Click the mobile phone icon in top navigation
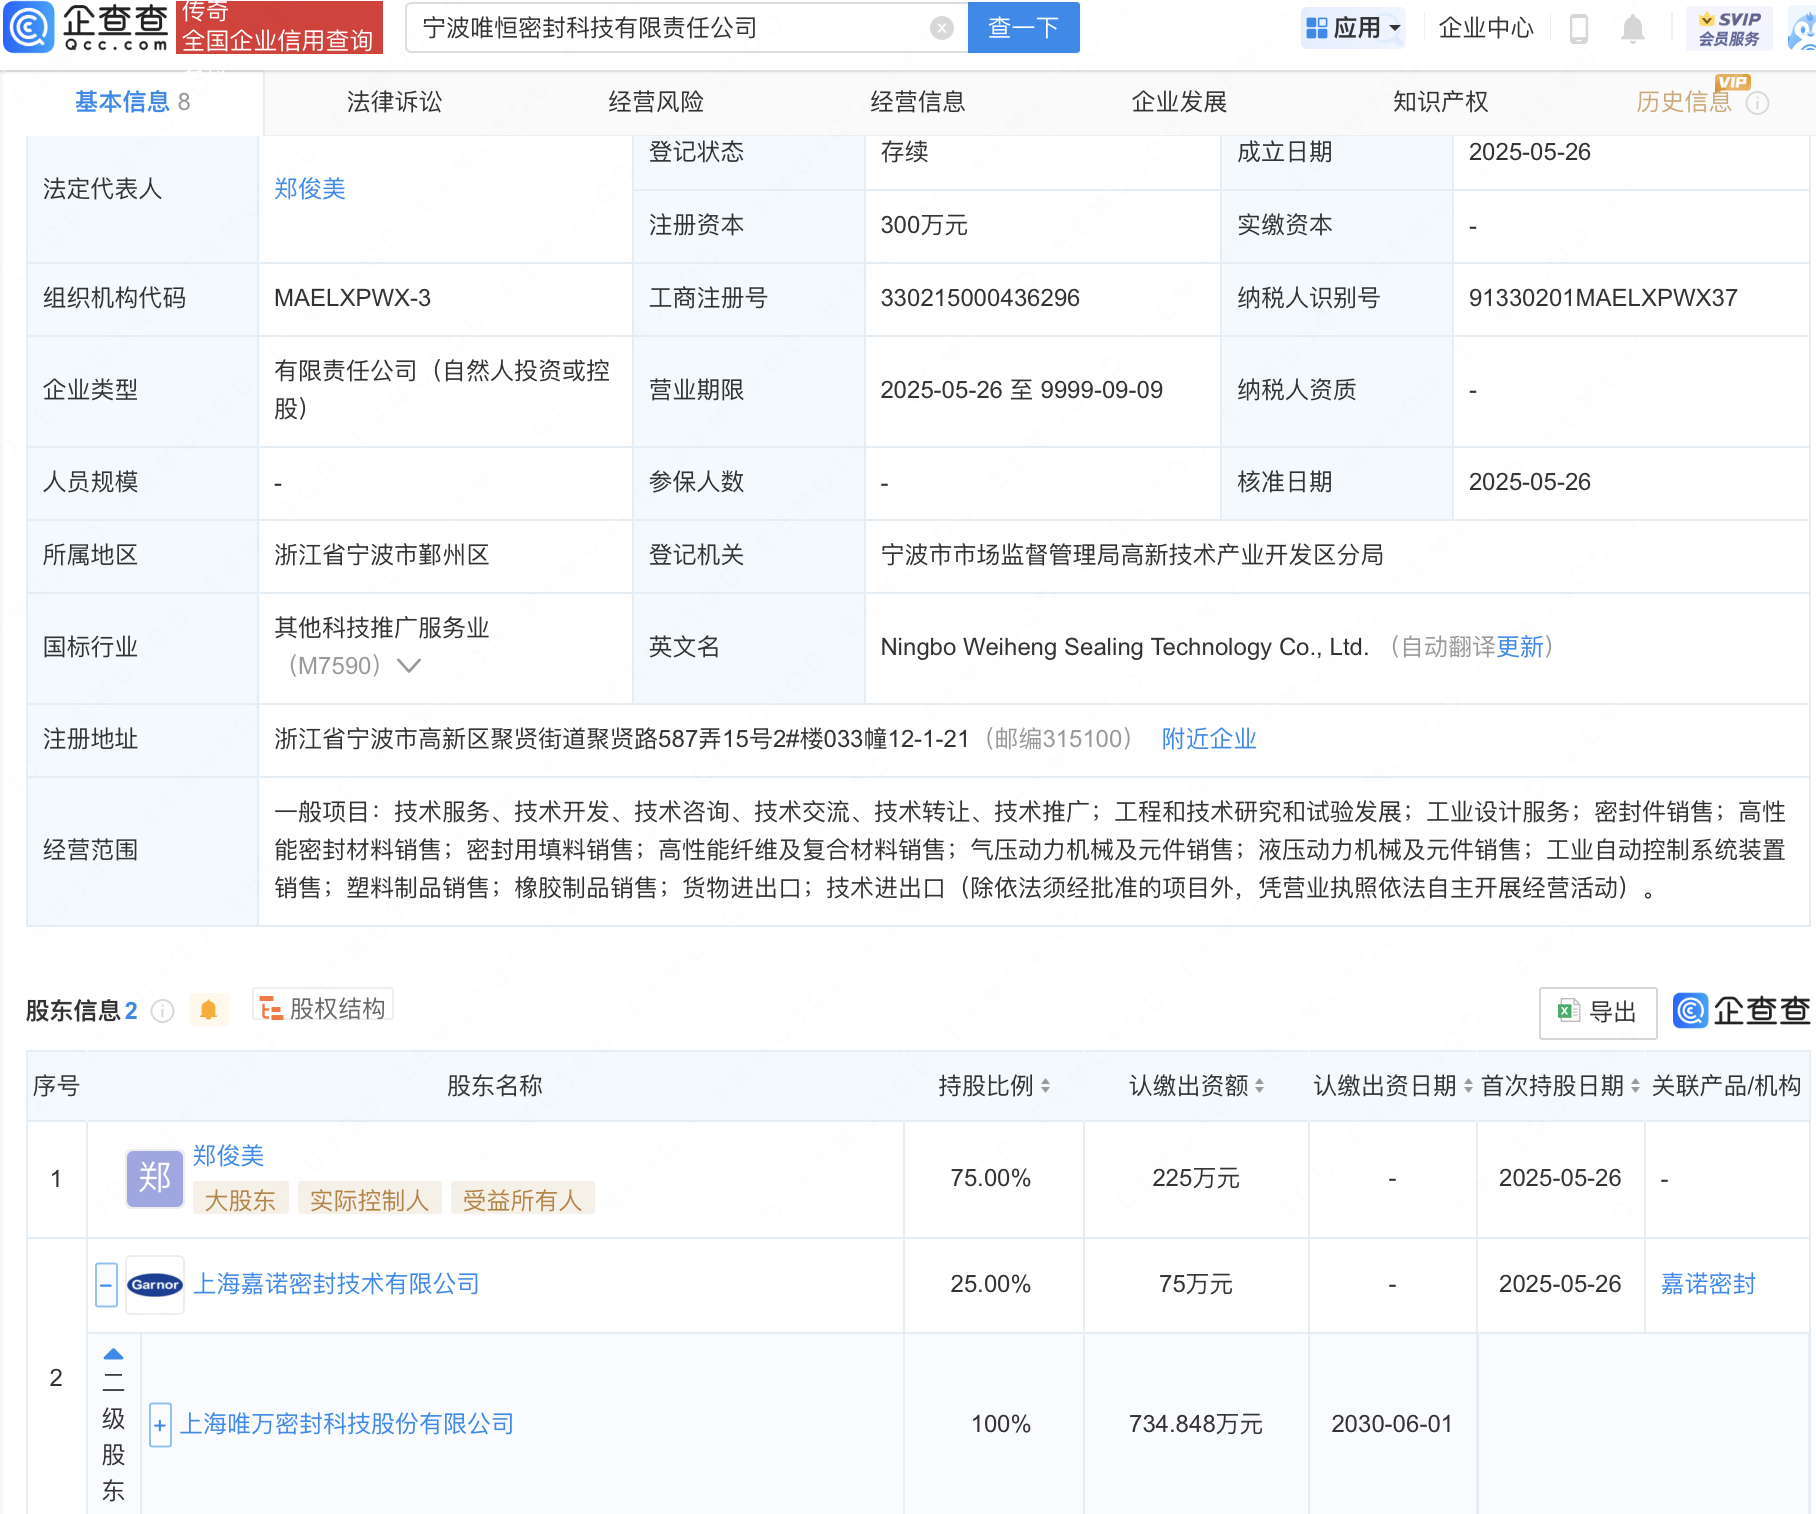 point(1580,29)
